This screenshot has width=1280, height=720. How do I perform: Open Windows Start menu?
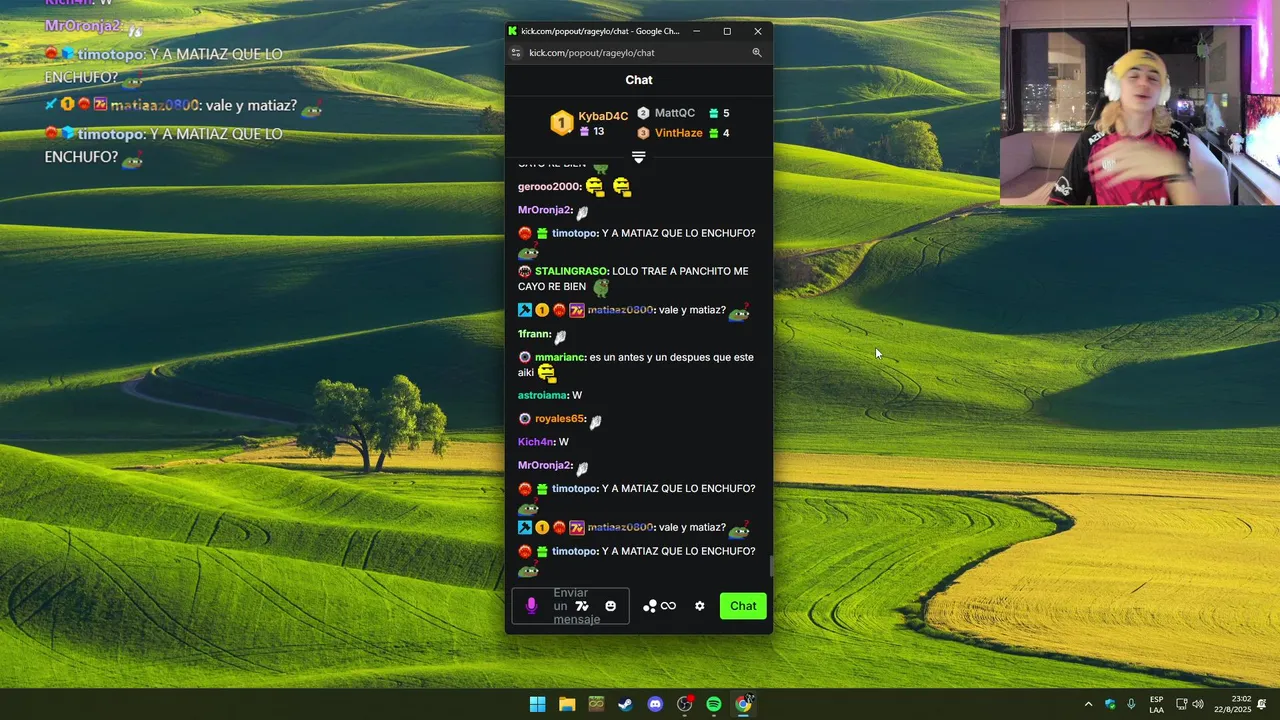(x=537, y=704)
